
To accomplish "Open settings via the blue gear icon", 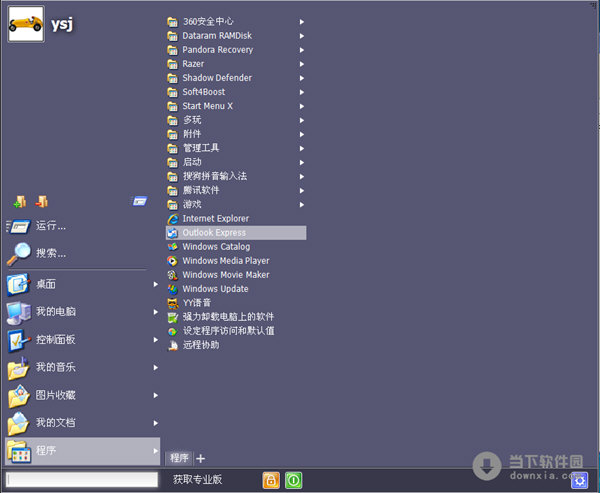I will pos(579,480).
